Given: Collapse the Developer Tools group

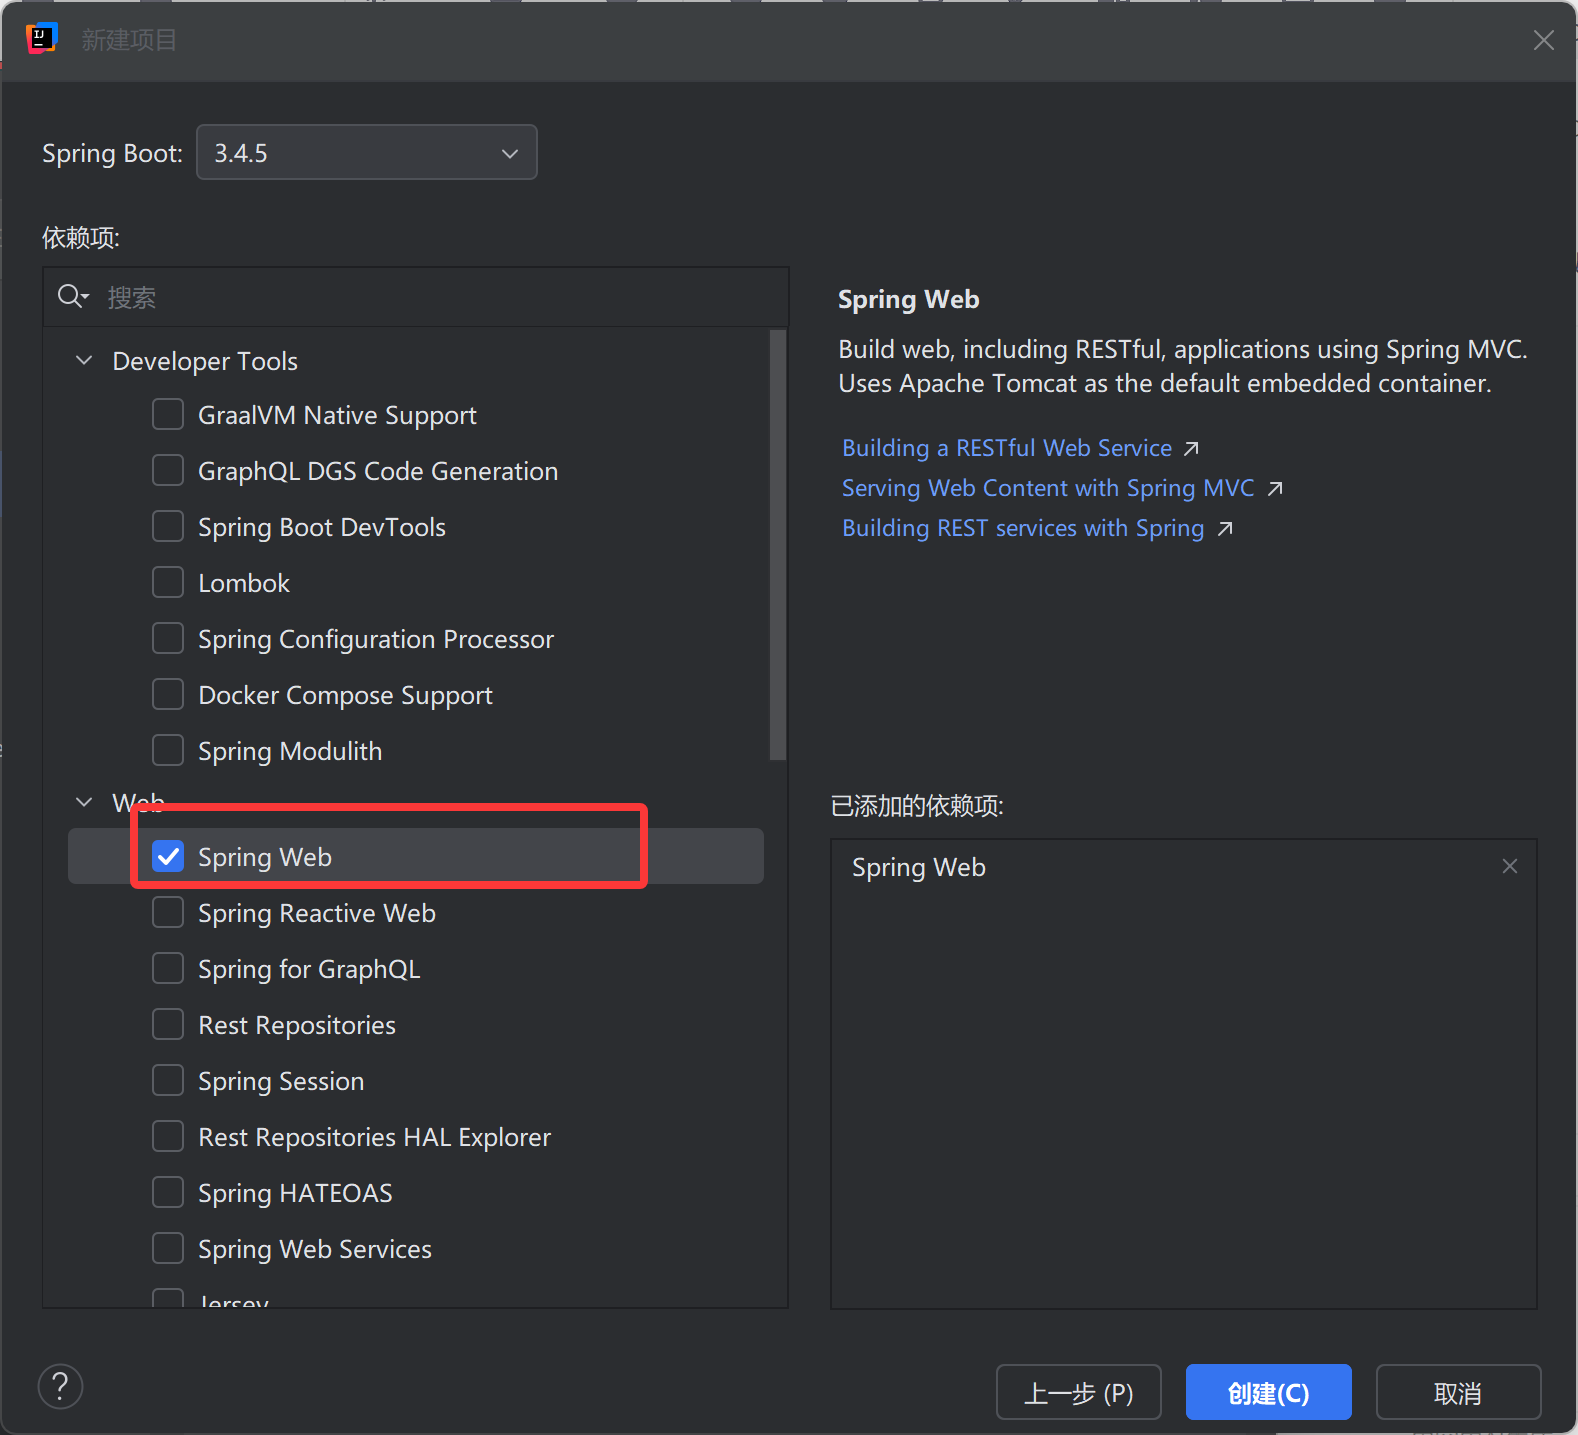Looking at the screenshot, I should coord(85,360).
